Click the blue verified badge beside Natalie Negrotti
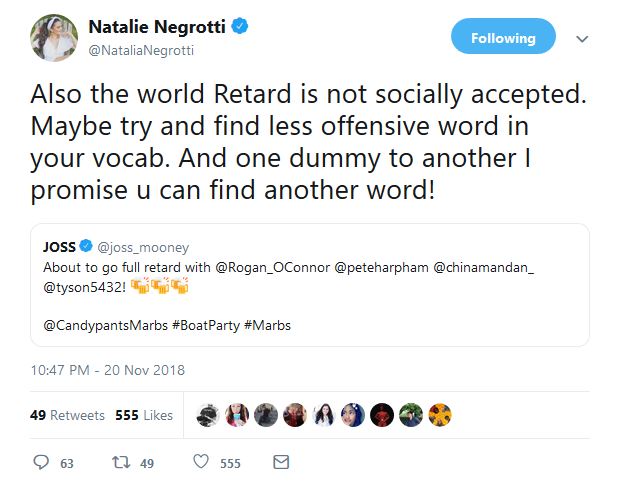The image size is (623, 493). pos(240,26)
